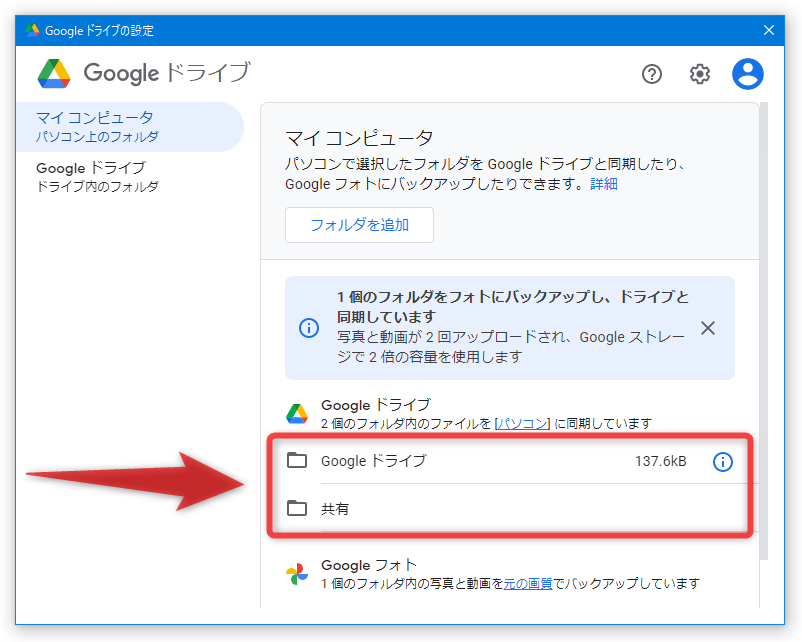Click the Google Drive logo in header
Image resolution: width=802 pixels, height=642 pixels.
click(x=54, y=74)
